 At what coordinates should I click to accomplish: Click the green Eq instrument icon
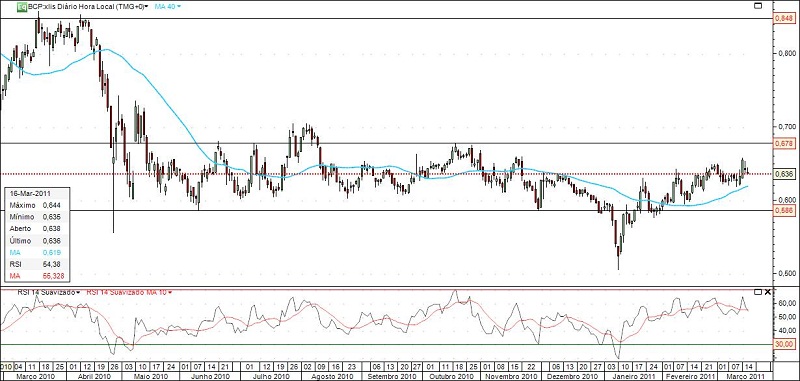22,7
